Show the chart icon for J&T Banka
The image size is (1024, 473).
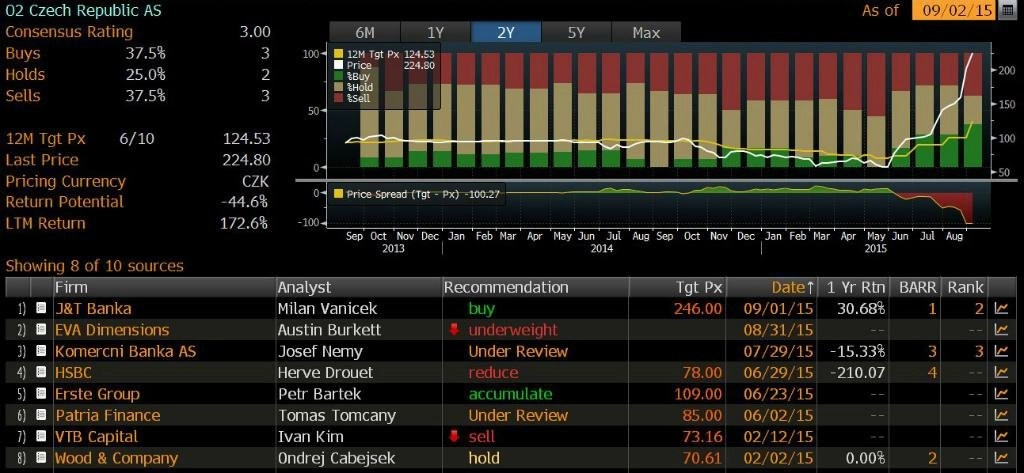(1000, 308)
